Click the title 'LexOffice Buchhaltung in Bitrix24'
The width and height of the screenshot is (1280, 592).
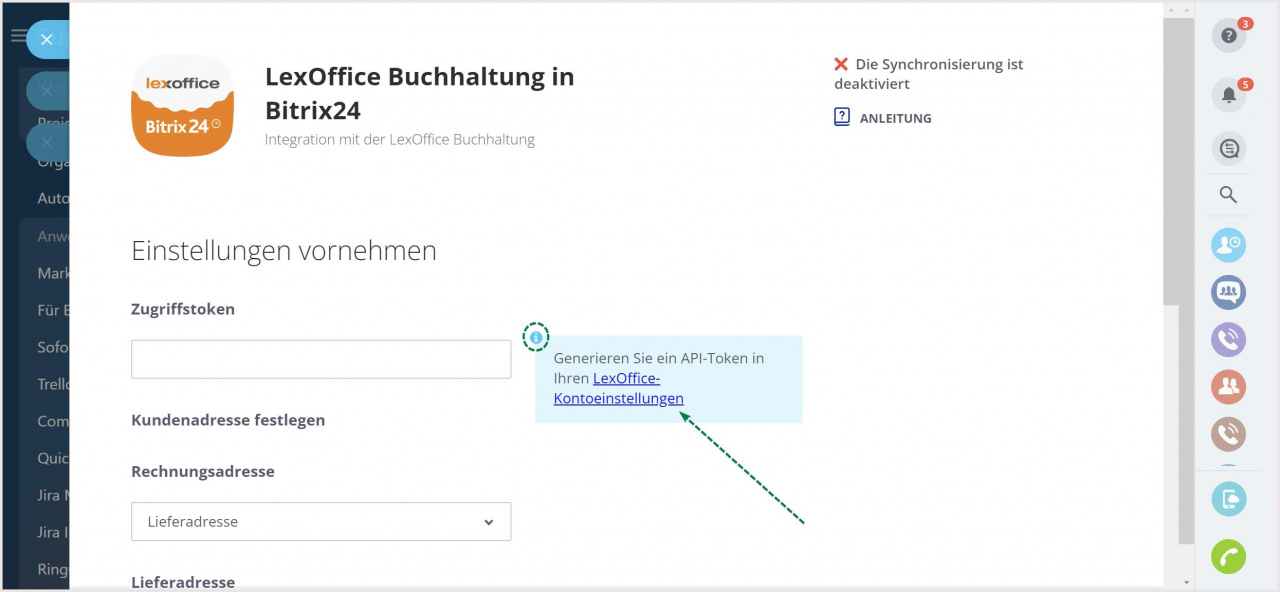(420, 93)
